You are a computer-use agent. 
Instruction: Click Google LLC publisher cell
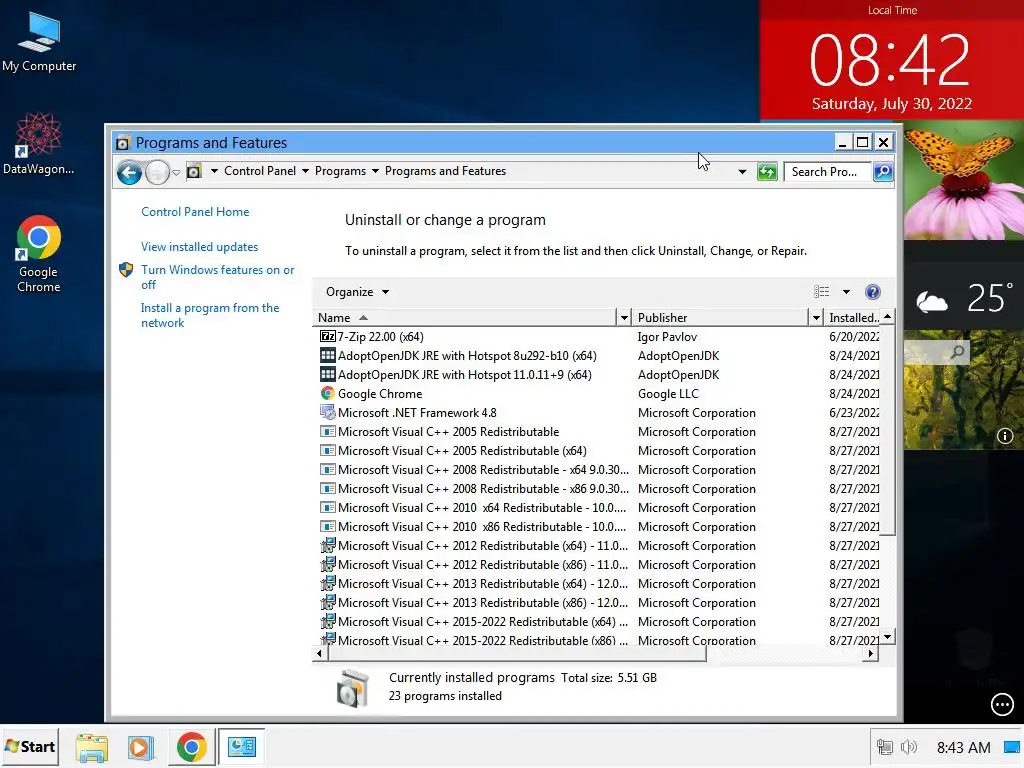[x=668, y=393]
